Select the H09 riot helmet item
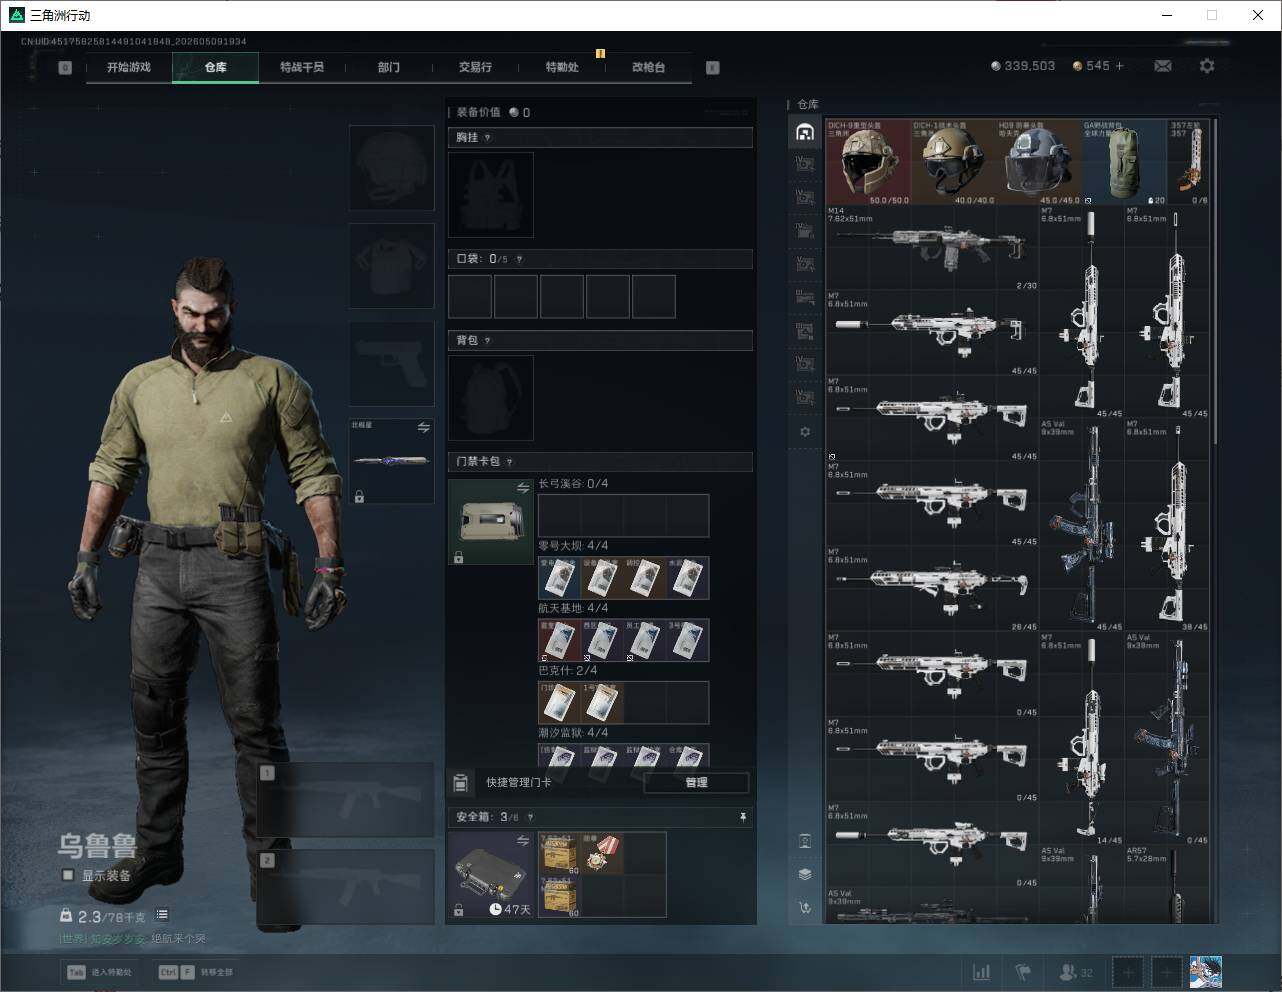 1039,162
